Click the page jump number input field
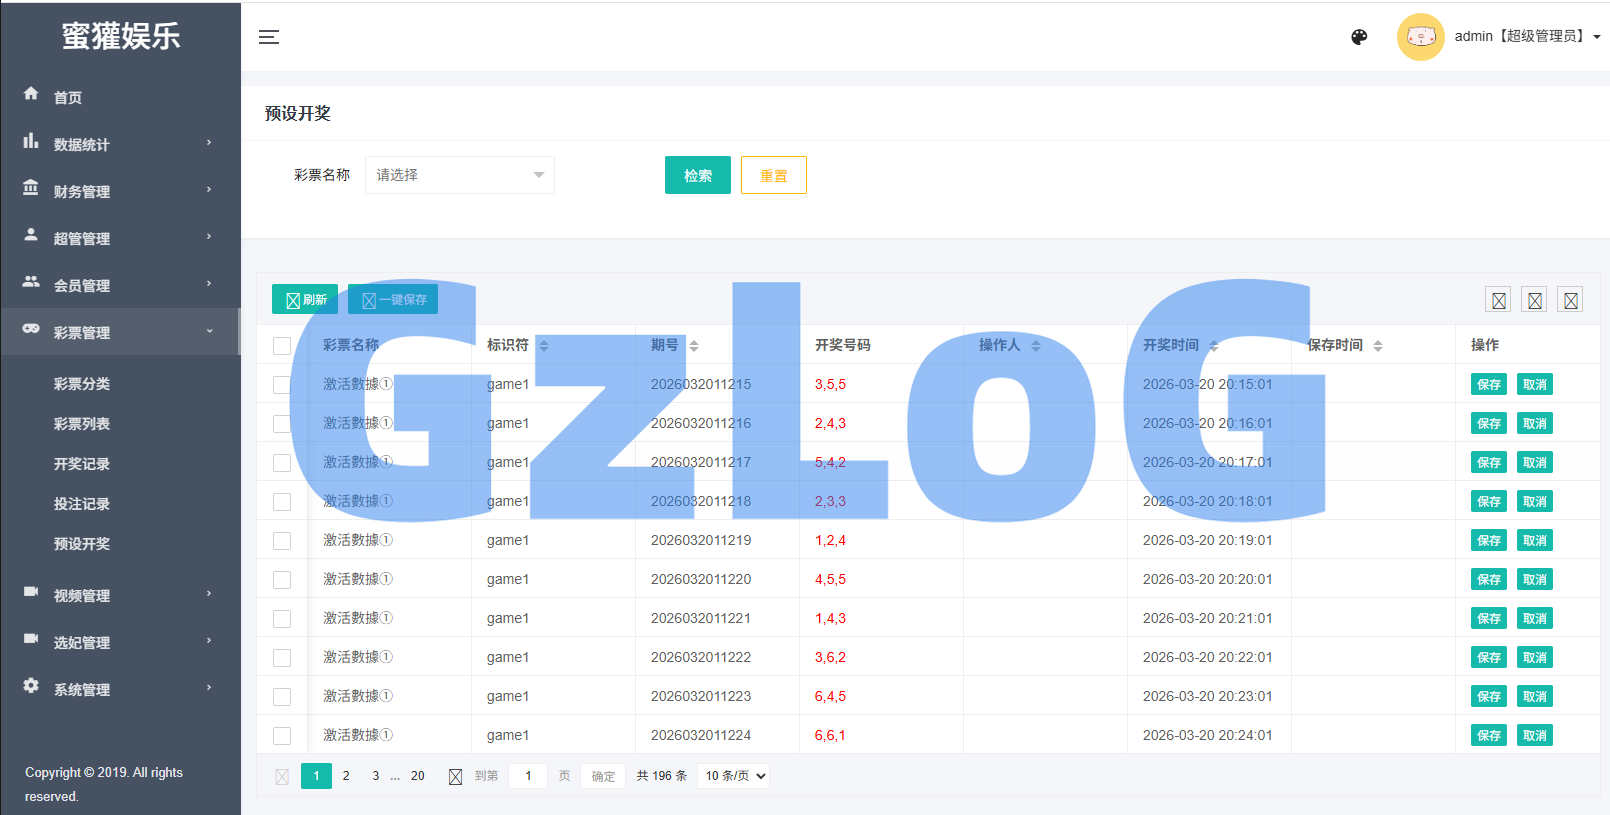 pos(528,776)
